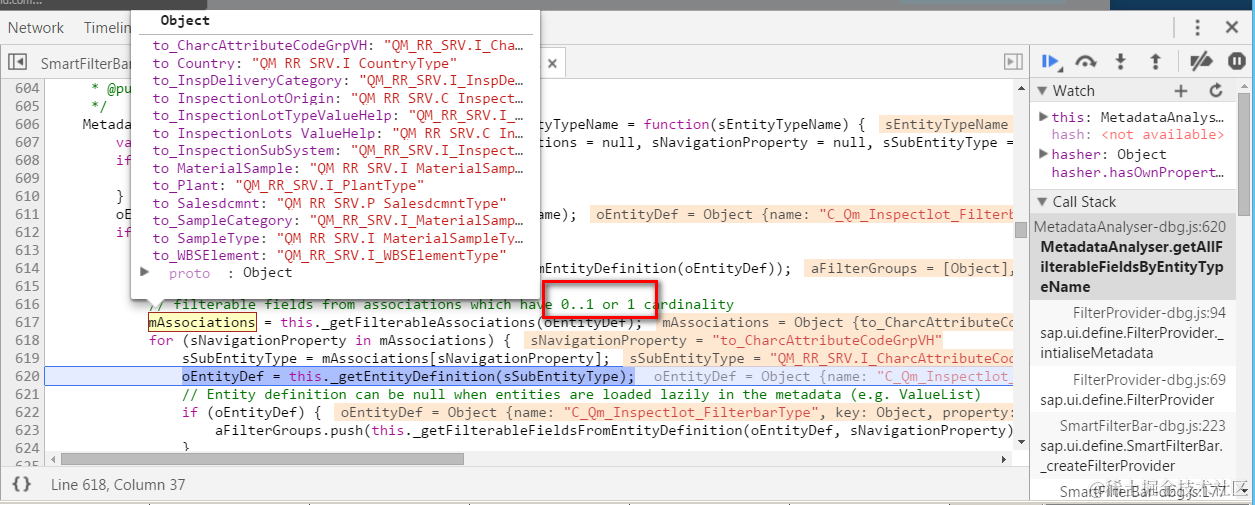Set breakpoint on line 611
The height and width of the screenshot is (505, 1255).
point(27,214)
